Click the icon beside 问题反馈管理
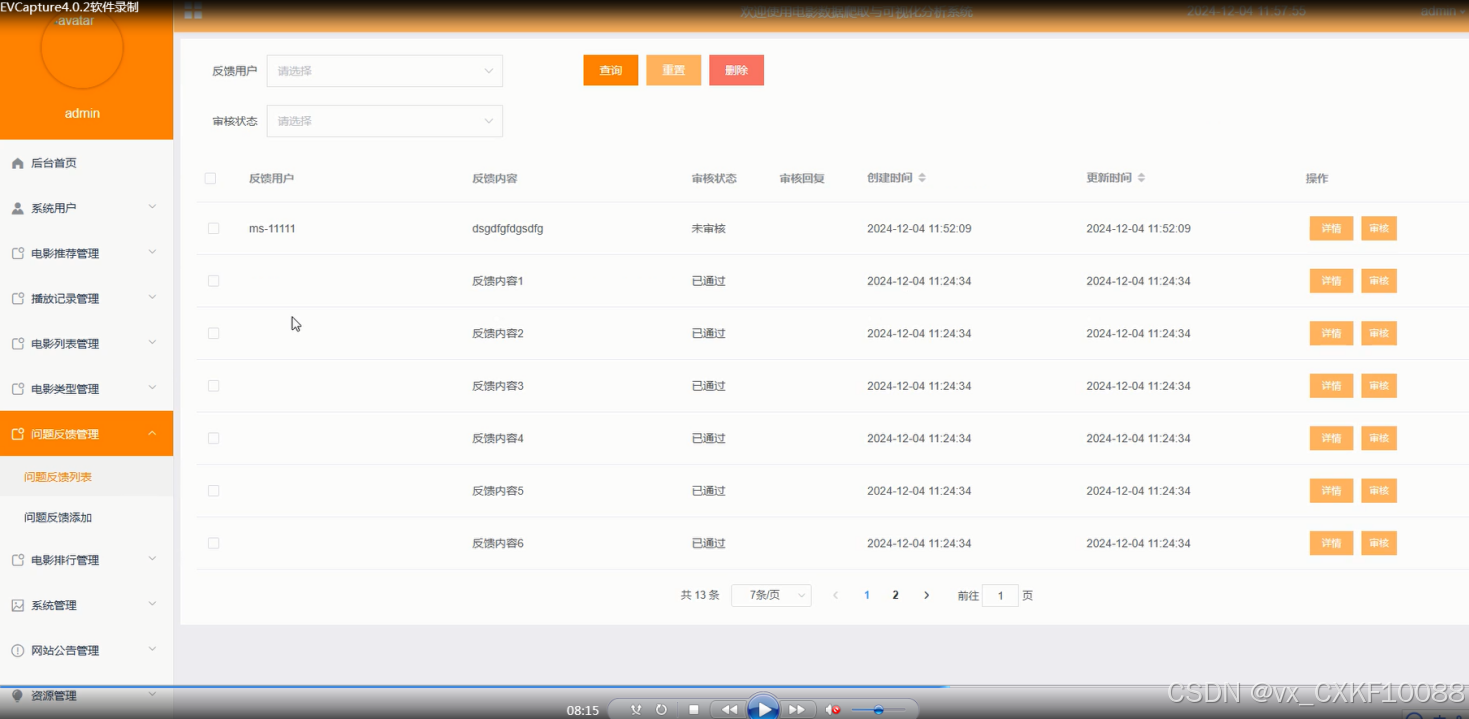 [x=17, y=434]
